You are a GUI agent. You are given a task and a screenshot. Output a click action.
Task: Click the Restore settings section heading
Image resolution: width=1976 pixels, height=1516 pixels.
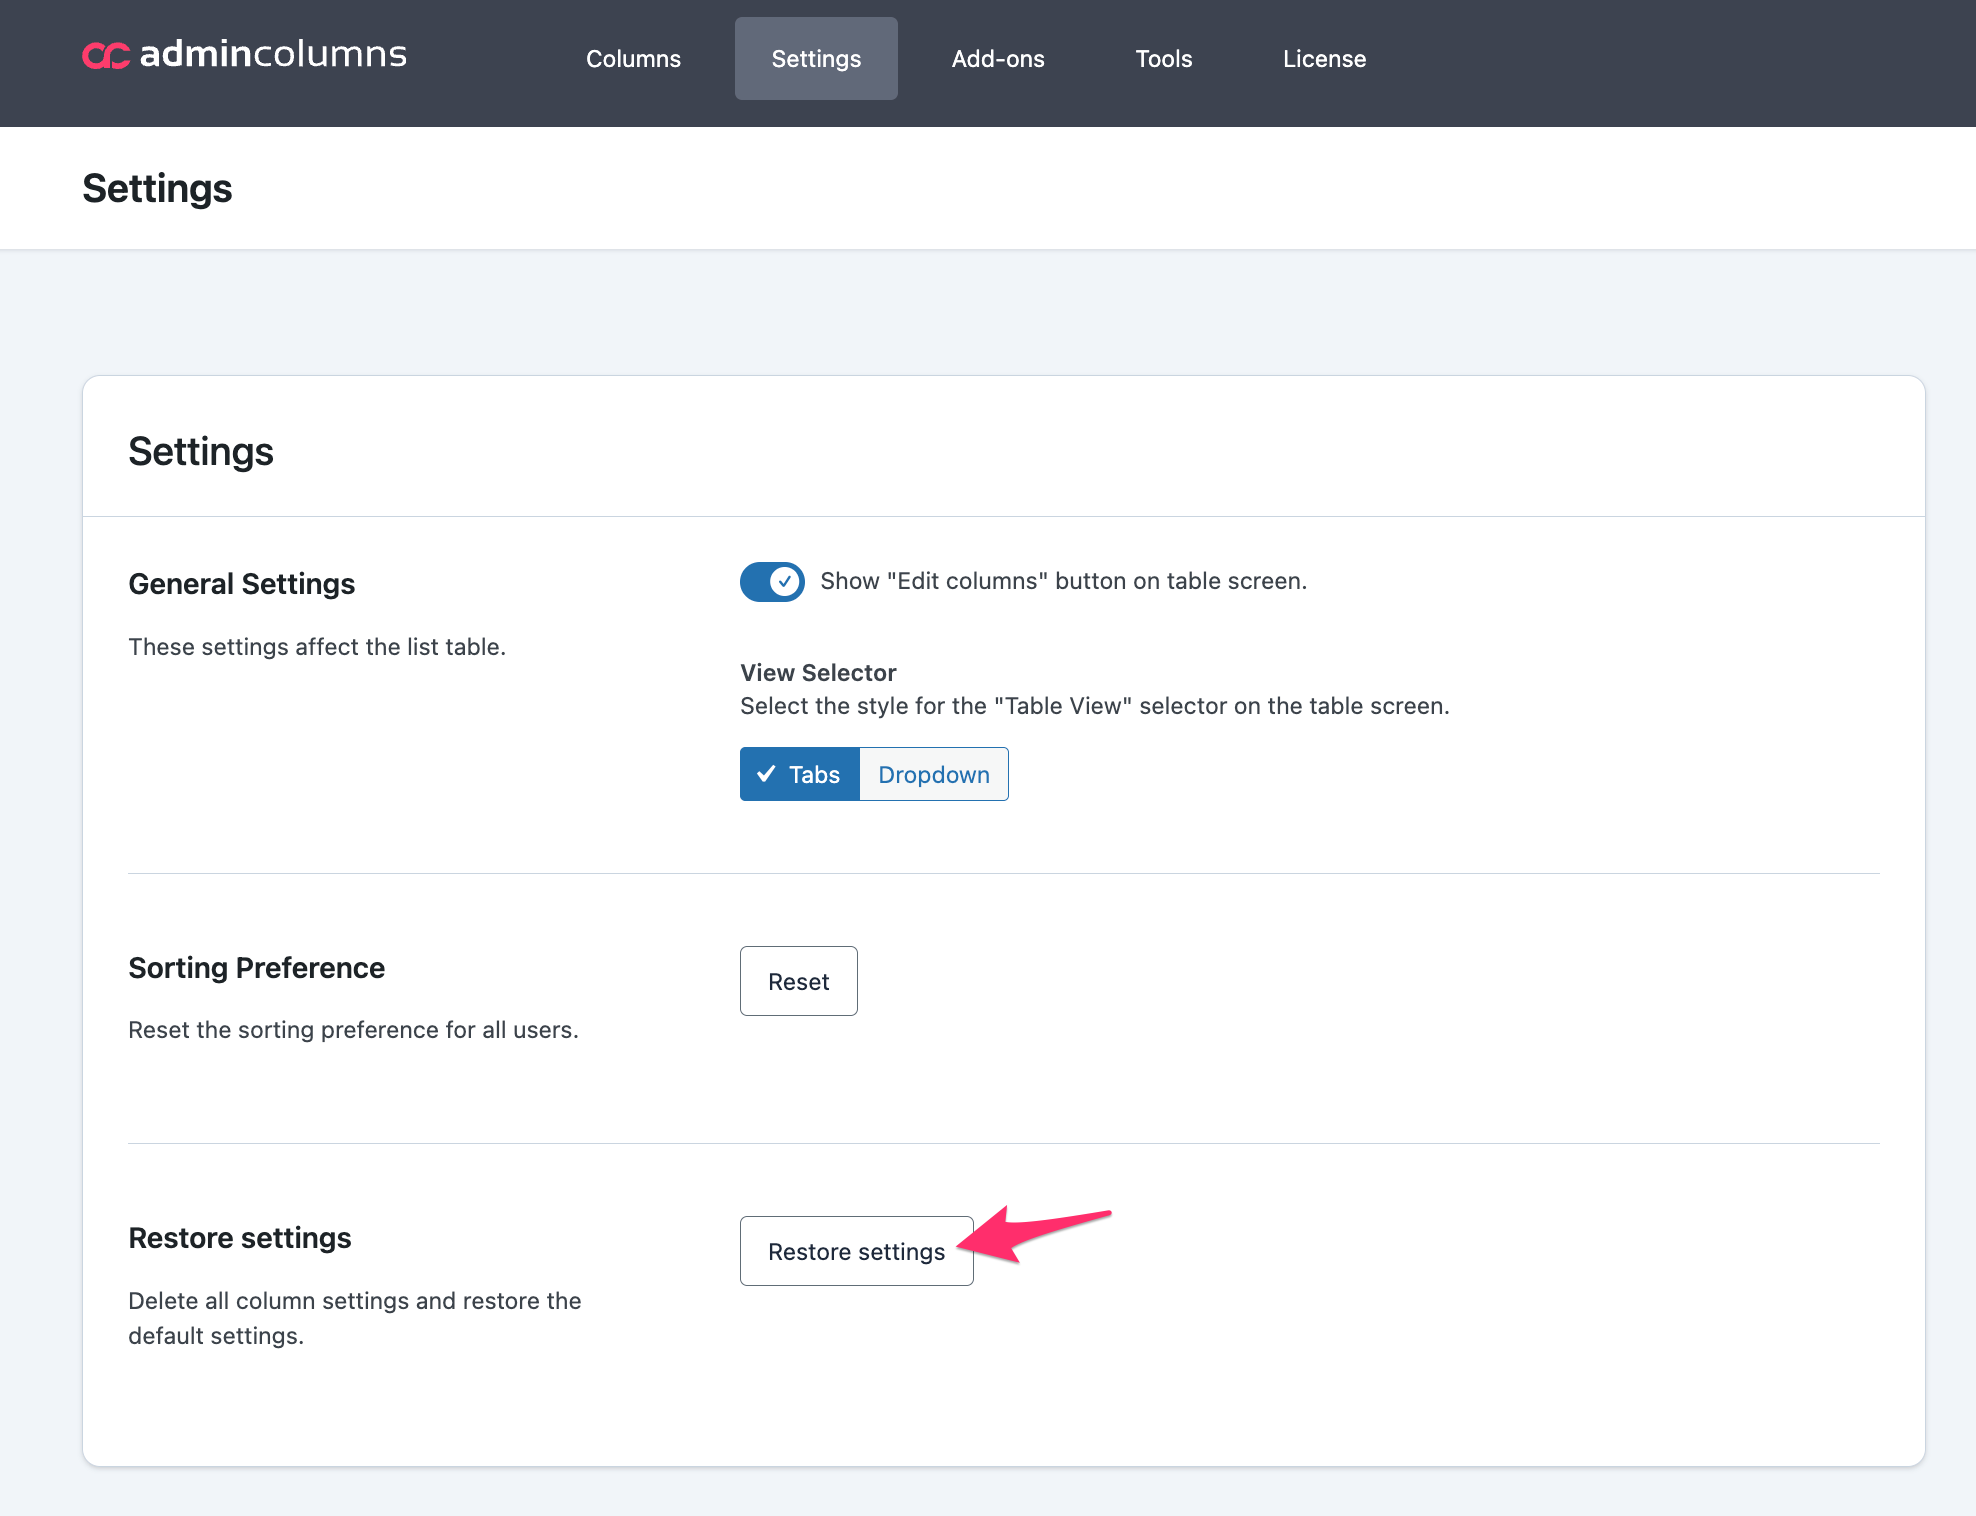click(240, 1238)
